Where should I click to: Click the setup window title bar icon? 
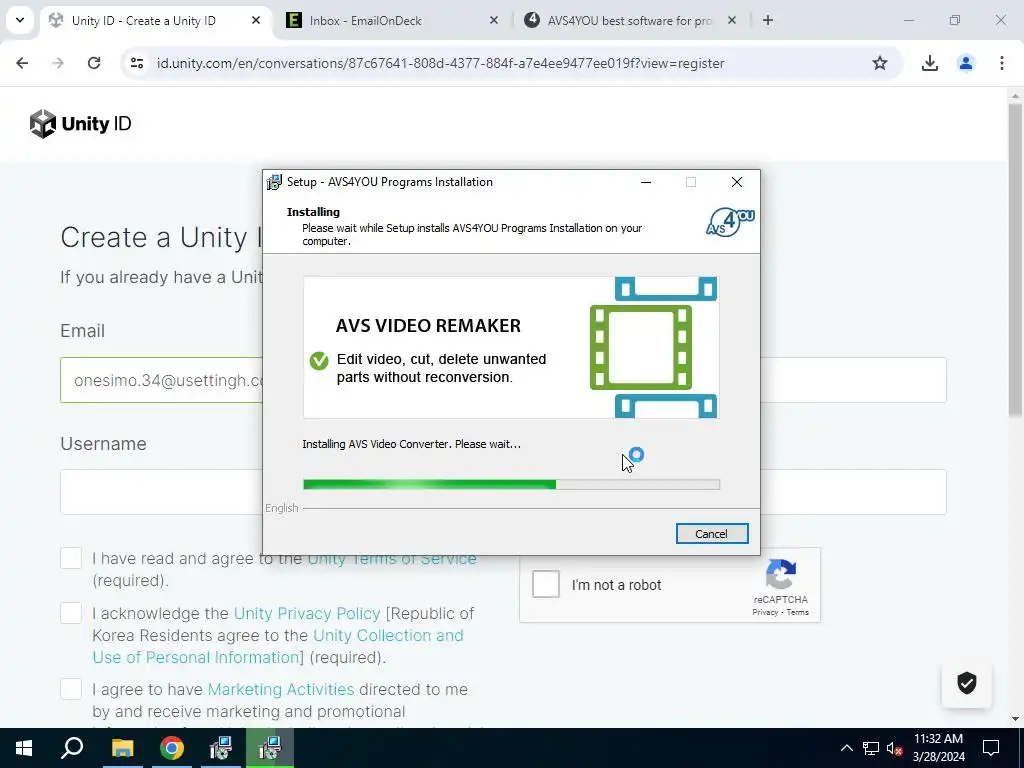274,182
